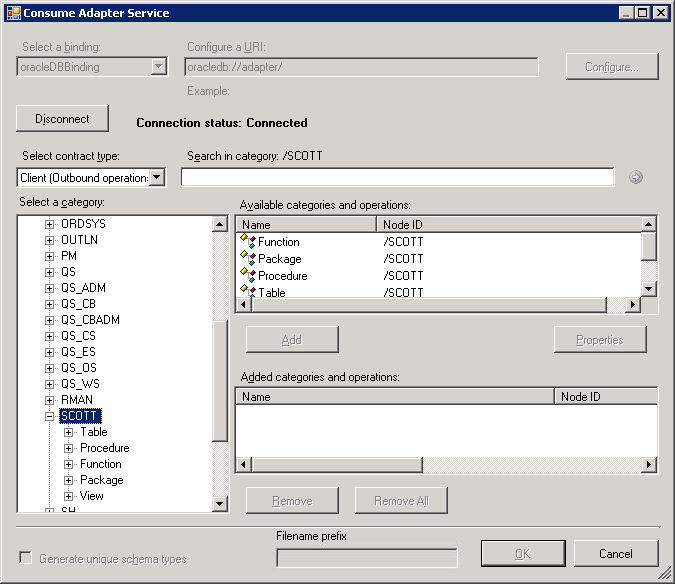Click the Configure a URI field
675x584 pixels.
point(361,67)
